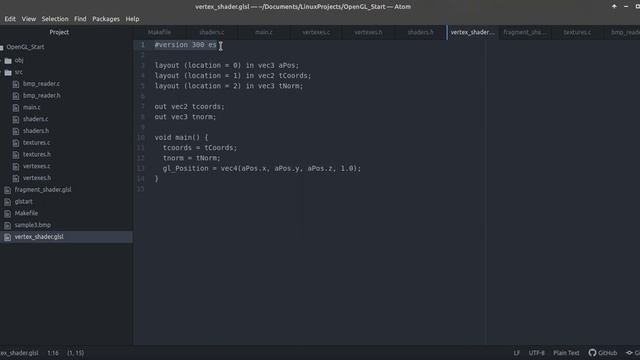640x360 pixels.
Task: Open shaders.h in the tree
Action: pyautogui.click(x=36, y=131)
